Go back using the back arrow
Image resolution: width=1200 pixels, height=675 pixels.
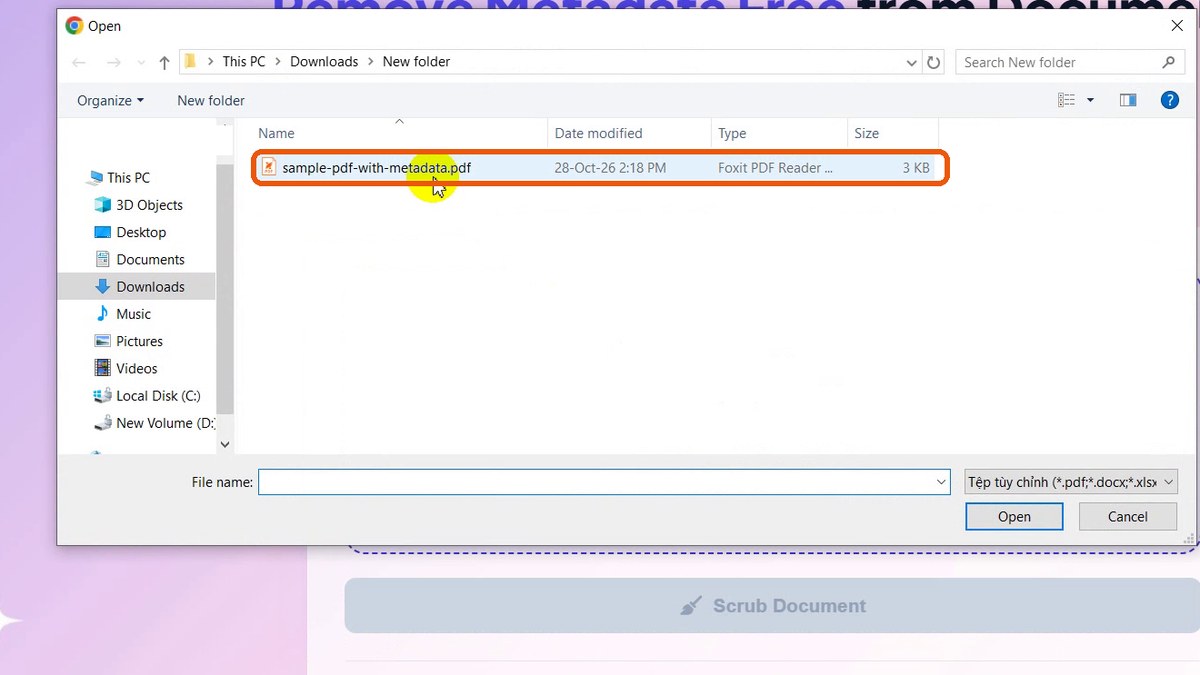79,62
